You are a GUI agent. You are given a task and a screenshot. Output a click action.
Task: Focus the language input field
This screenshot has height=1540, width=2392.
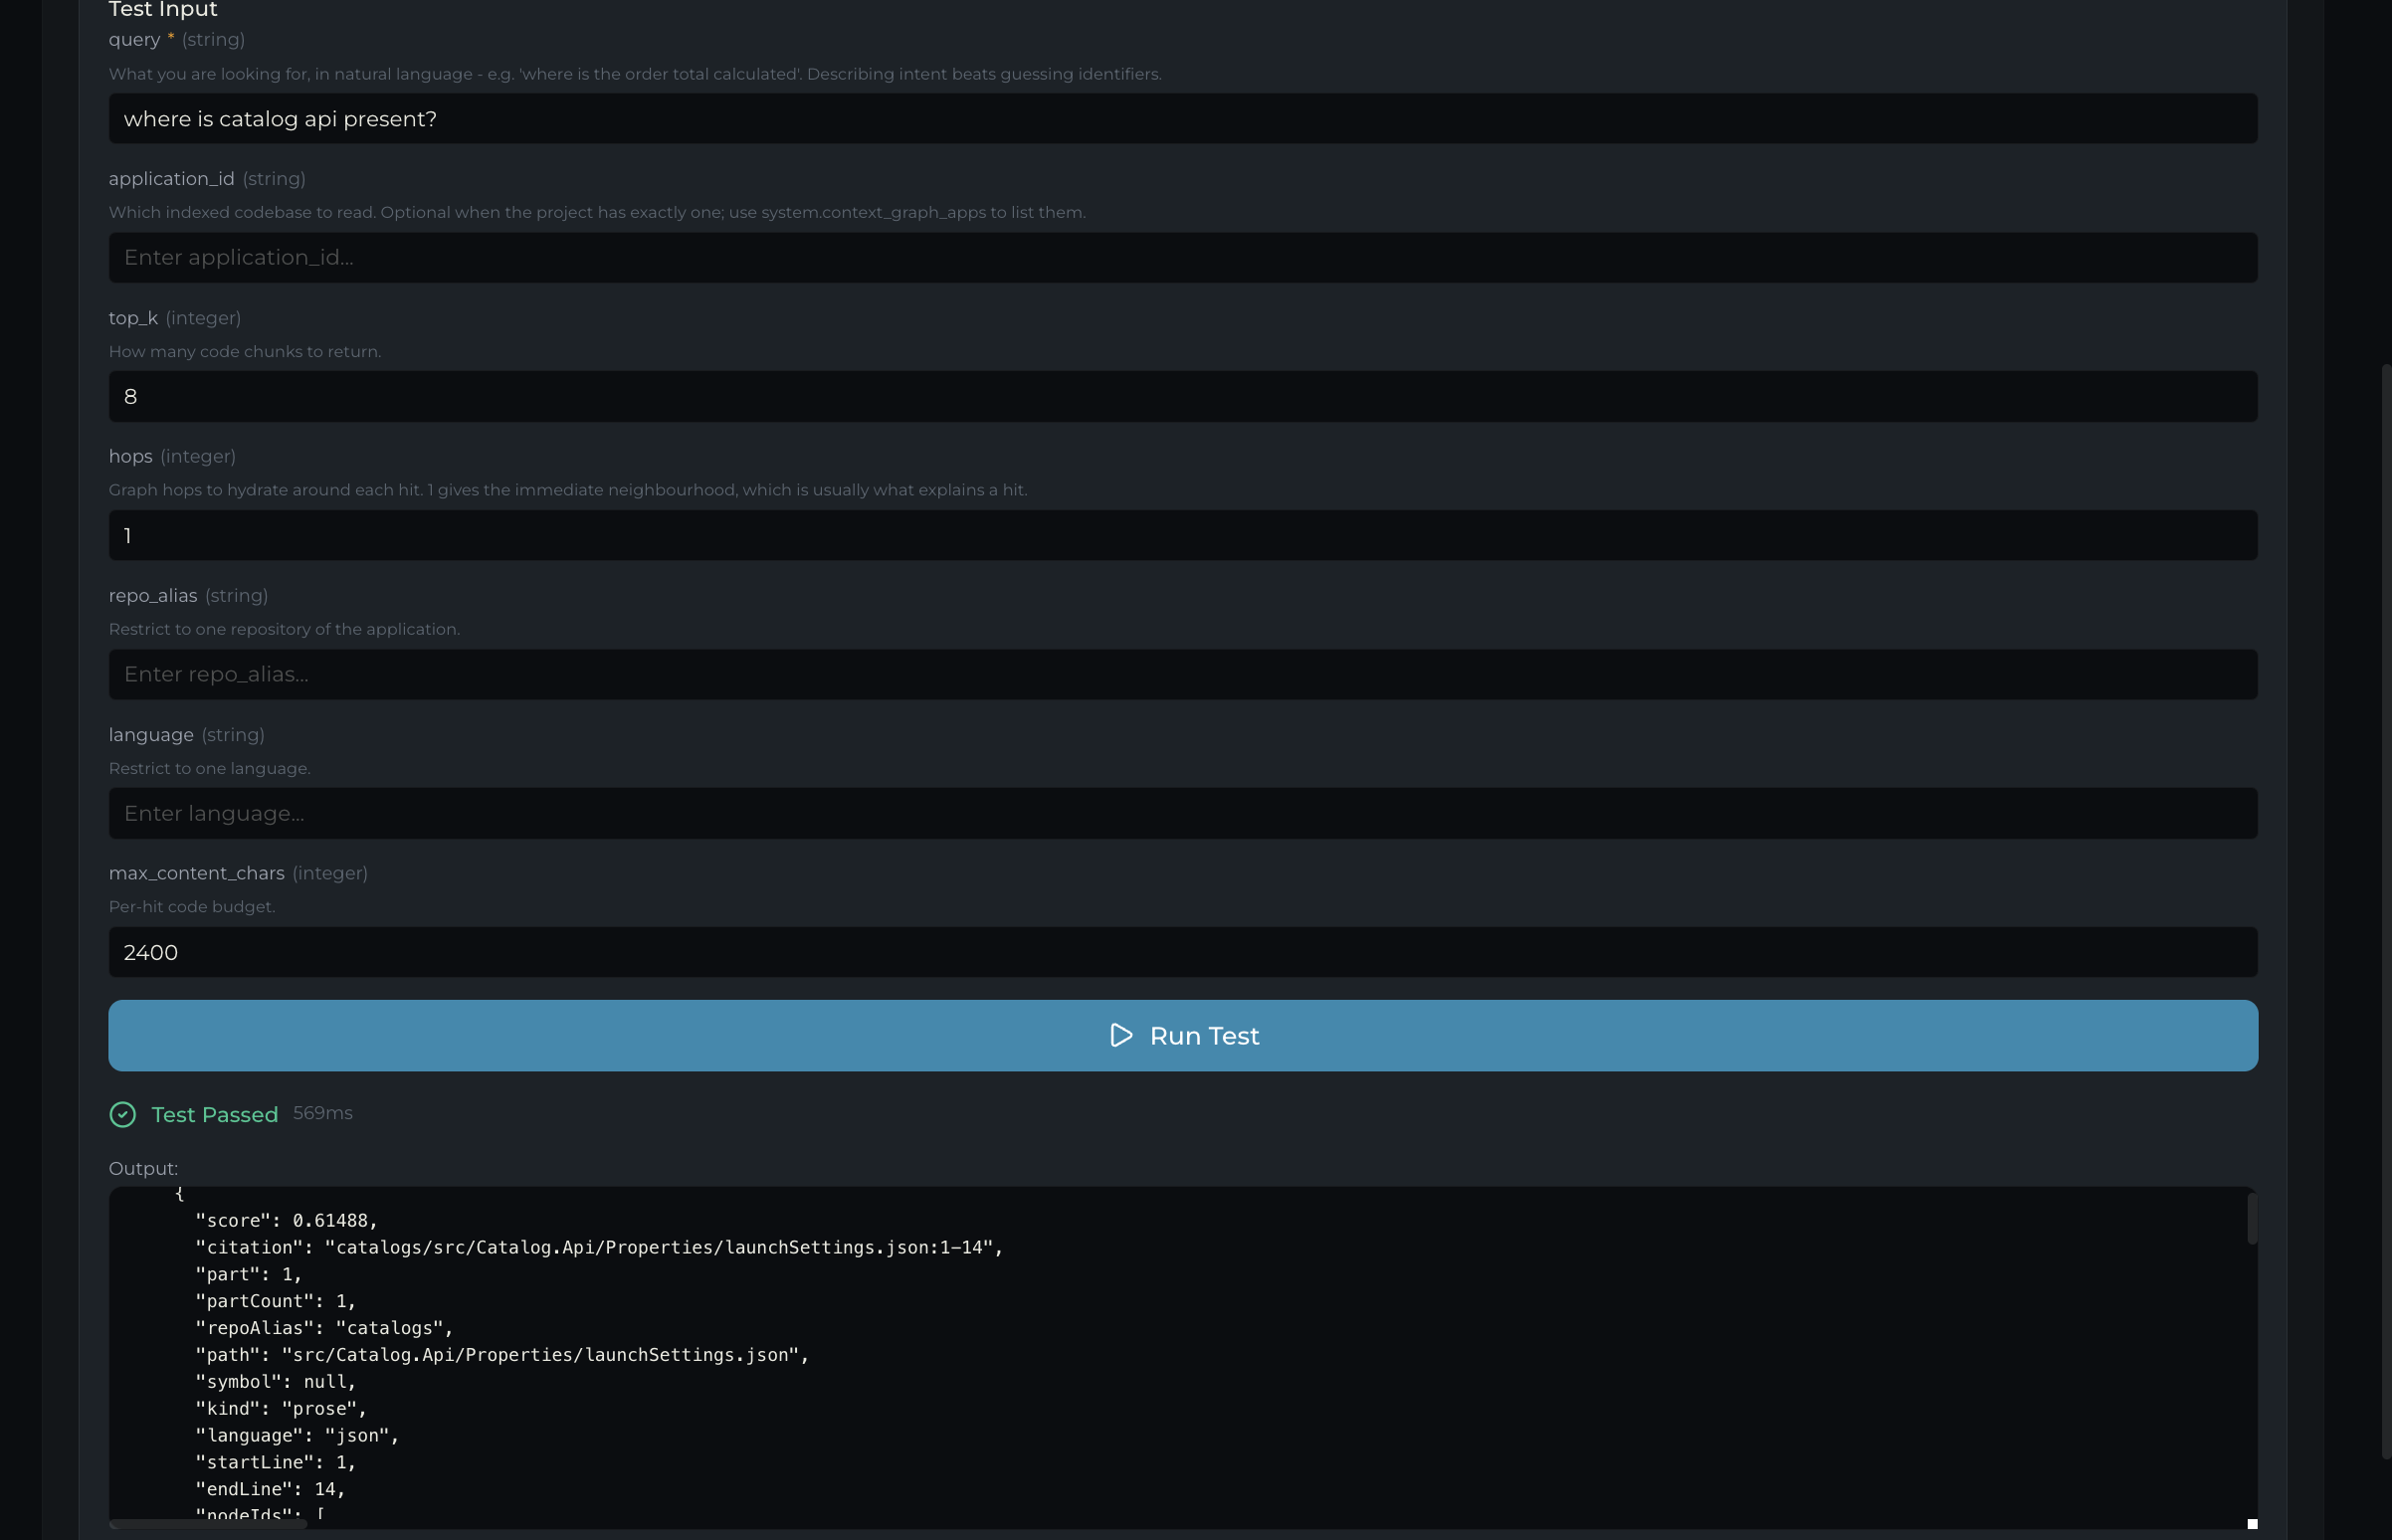[x=1183, y=813]
